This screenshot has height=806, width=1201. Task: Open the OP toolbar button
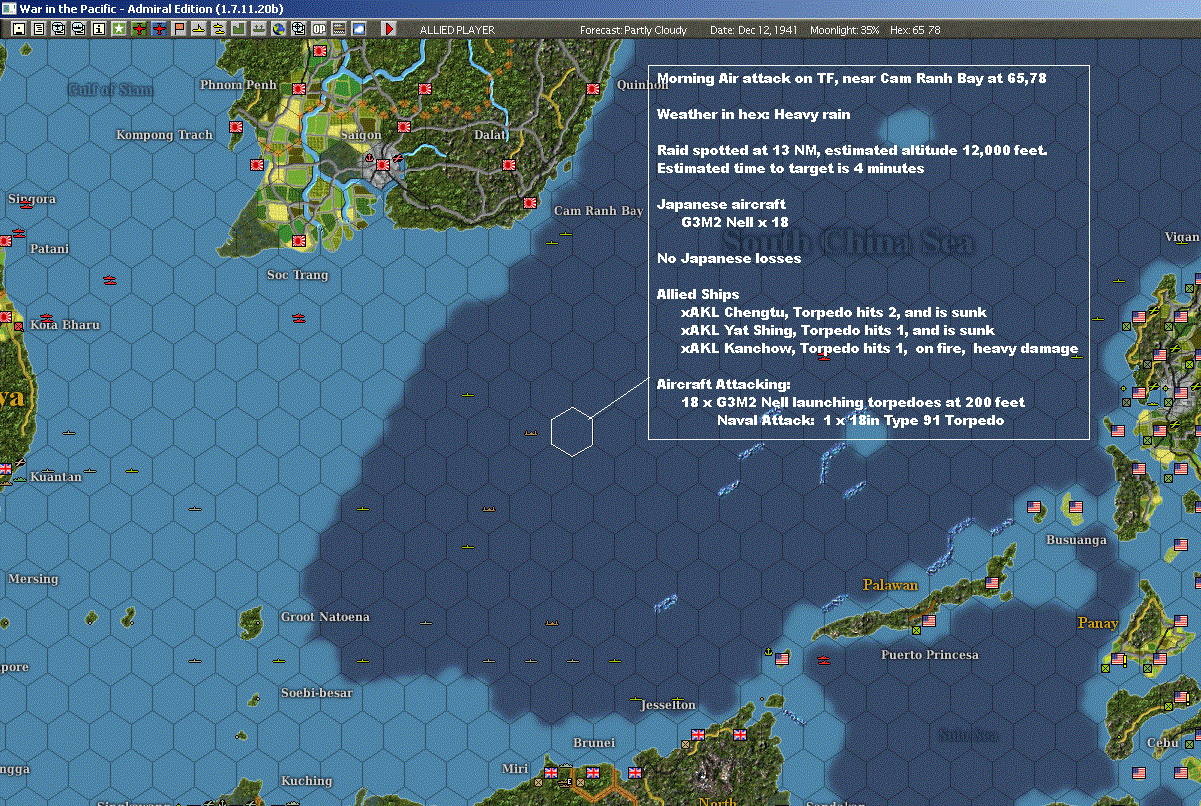[318, 29]
